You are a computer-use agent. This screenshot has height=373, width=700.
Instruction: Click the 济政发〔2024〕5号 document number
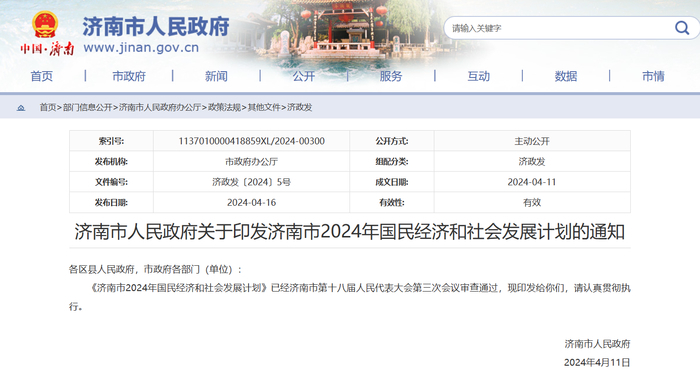pyautogui.click(x=251, y=182)
